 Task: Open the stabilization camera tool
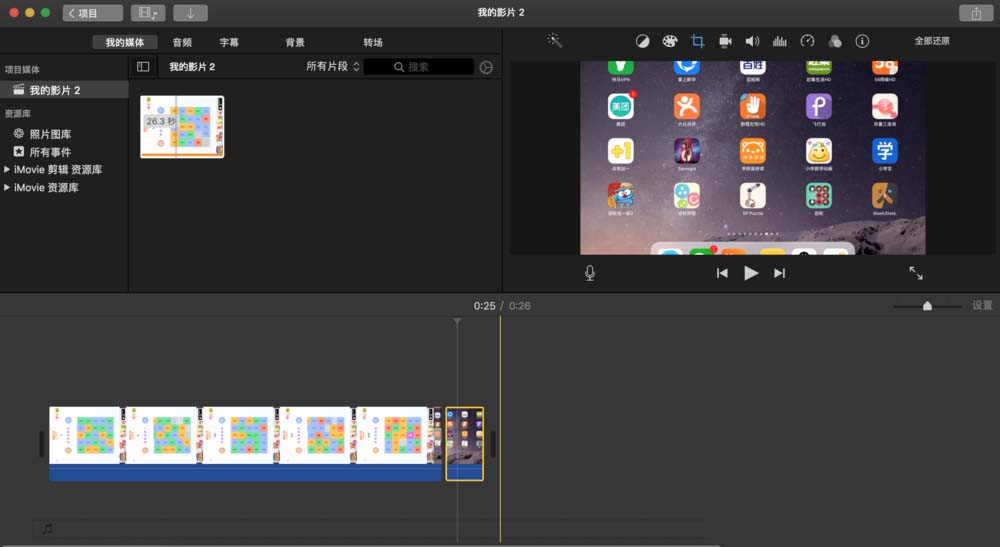725,41
